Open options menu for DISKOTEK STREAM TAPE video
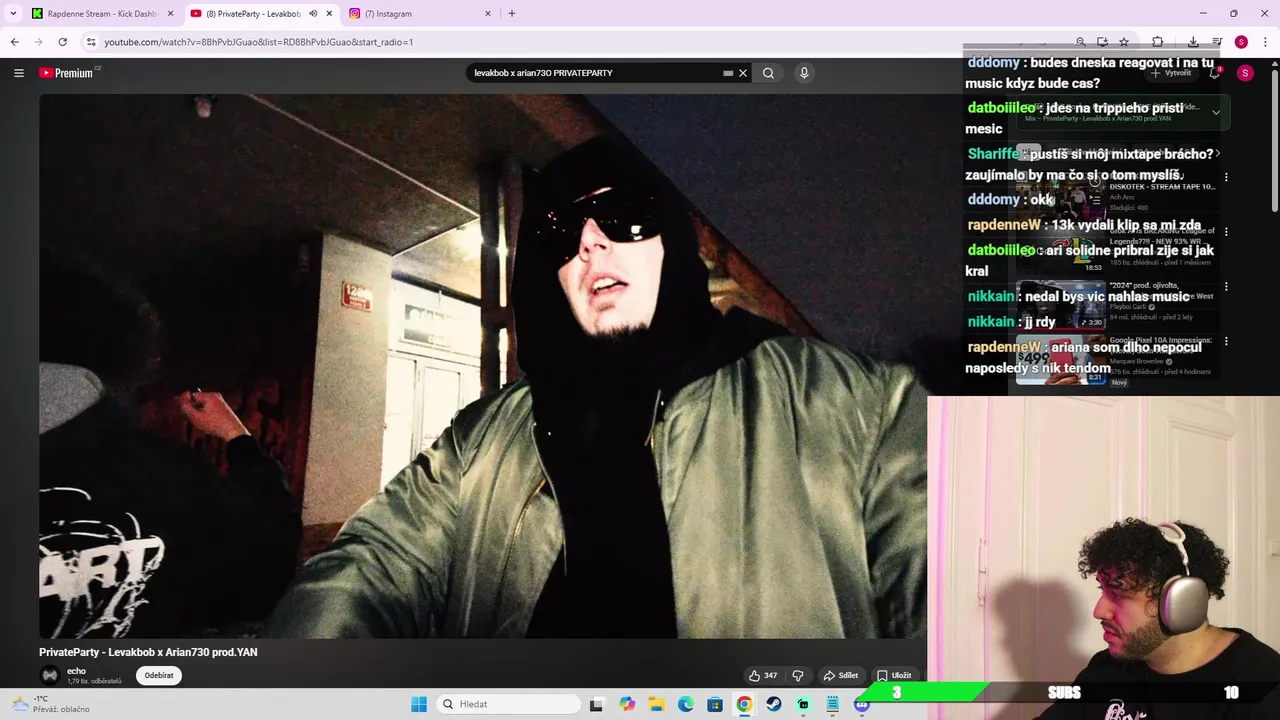The height and width of the screenshot is (720, 1280). click(1226, 177)
